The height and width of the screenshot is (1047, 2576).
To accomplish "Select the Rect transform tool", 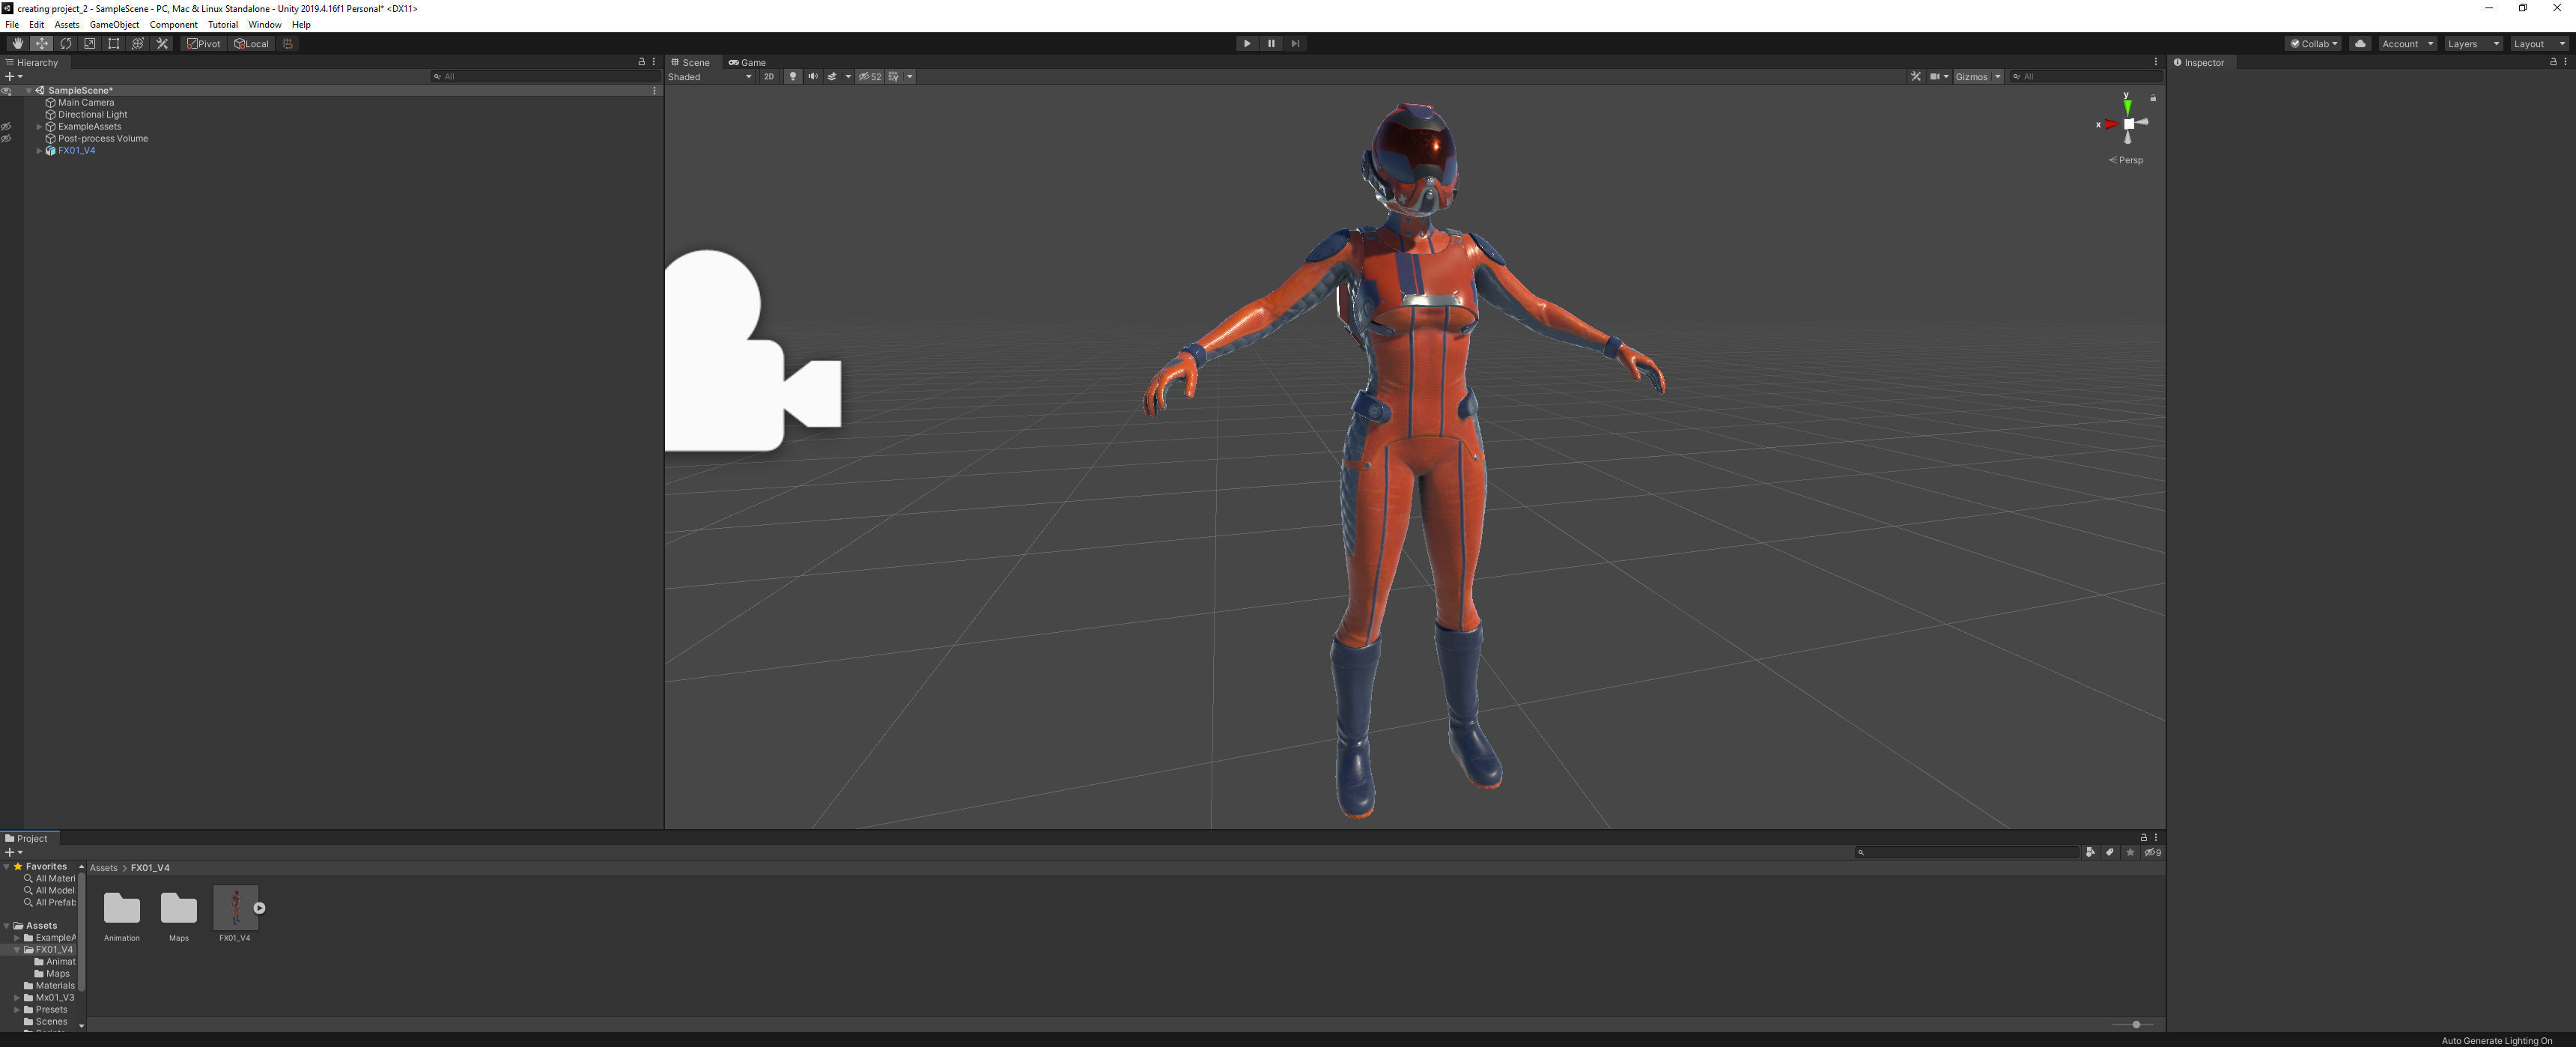I will pyautogui.click(x=114, y=44).
